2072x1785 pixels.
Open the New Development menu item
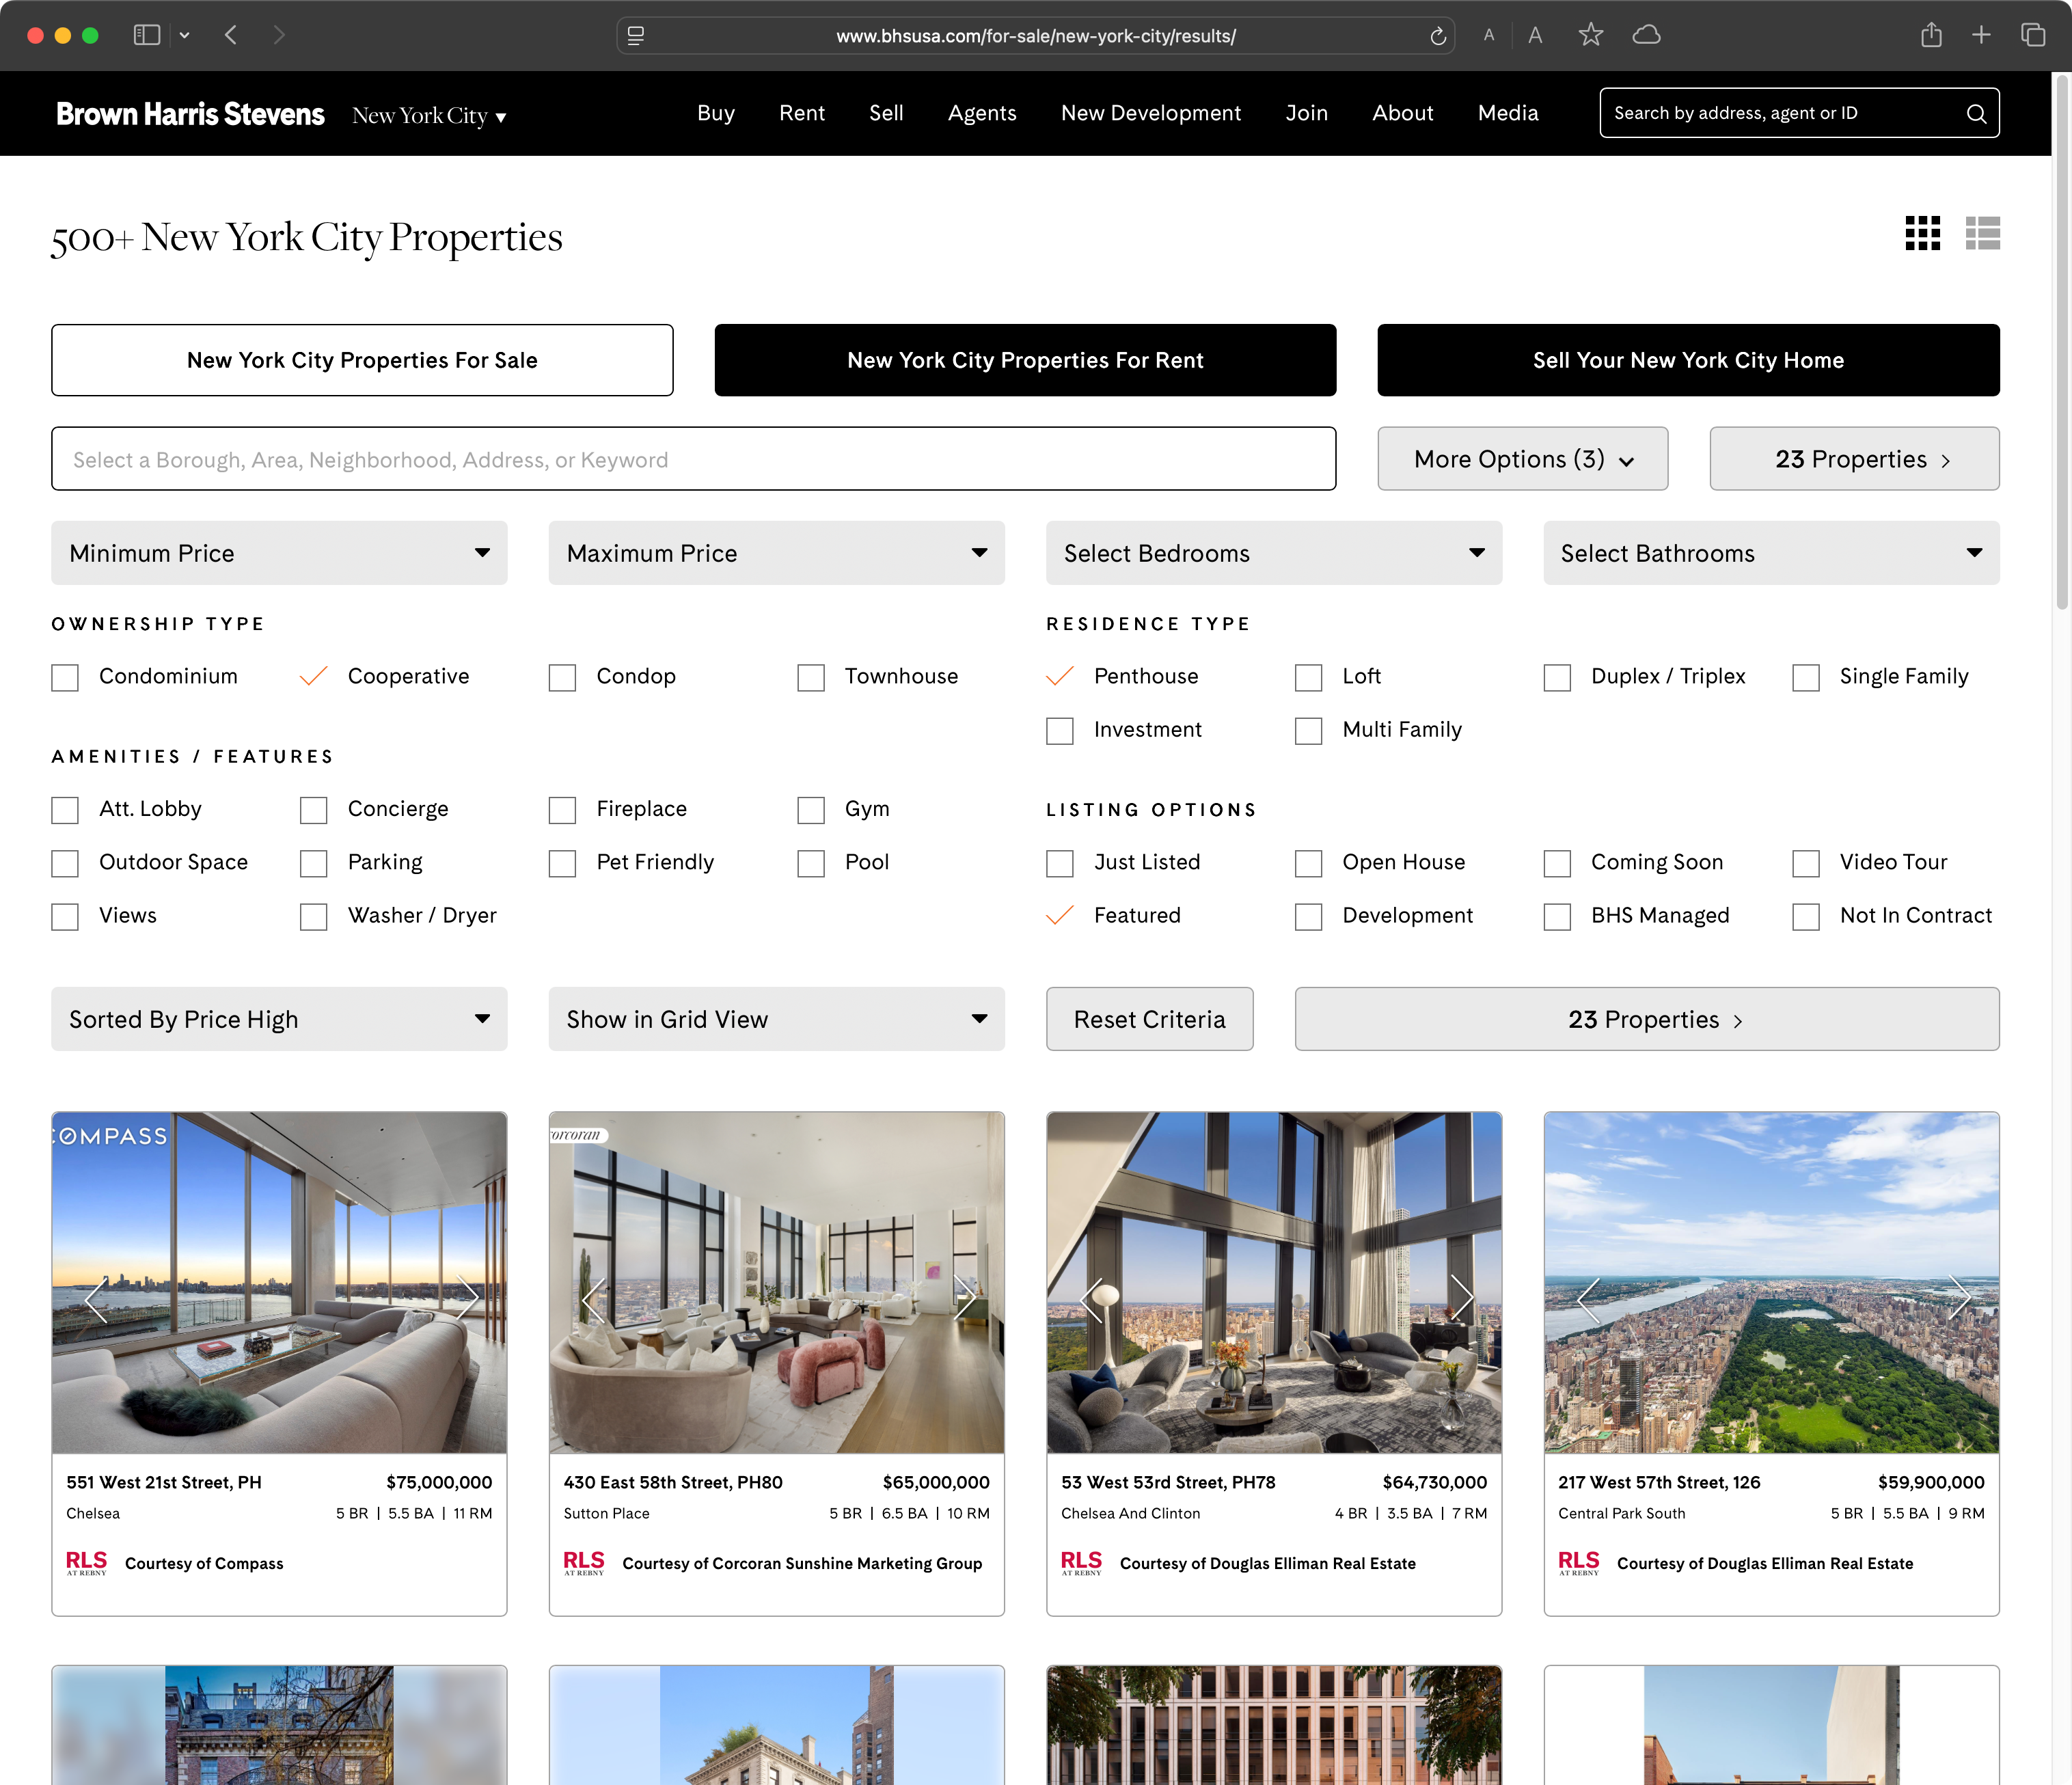point(1151,113)
